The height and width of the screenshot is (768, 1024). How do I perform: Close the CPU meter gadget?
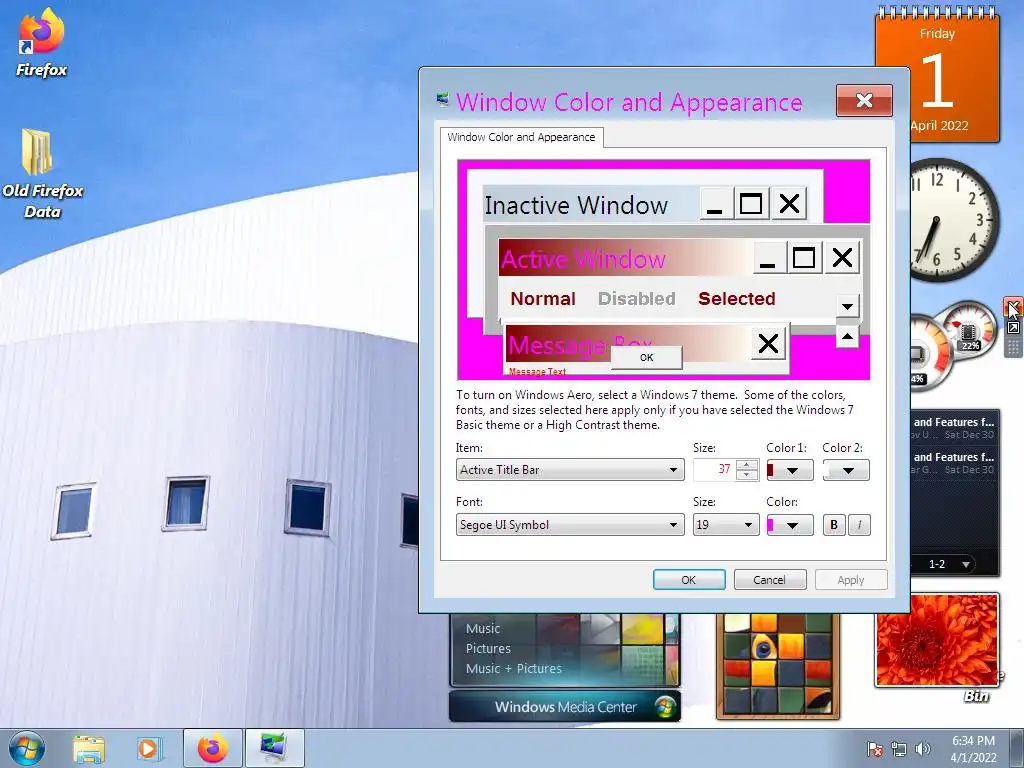tap(1012, 307)
